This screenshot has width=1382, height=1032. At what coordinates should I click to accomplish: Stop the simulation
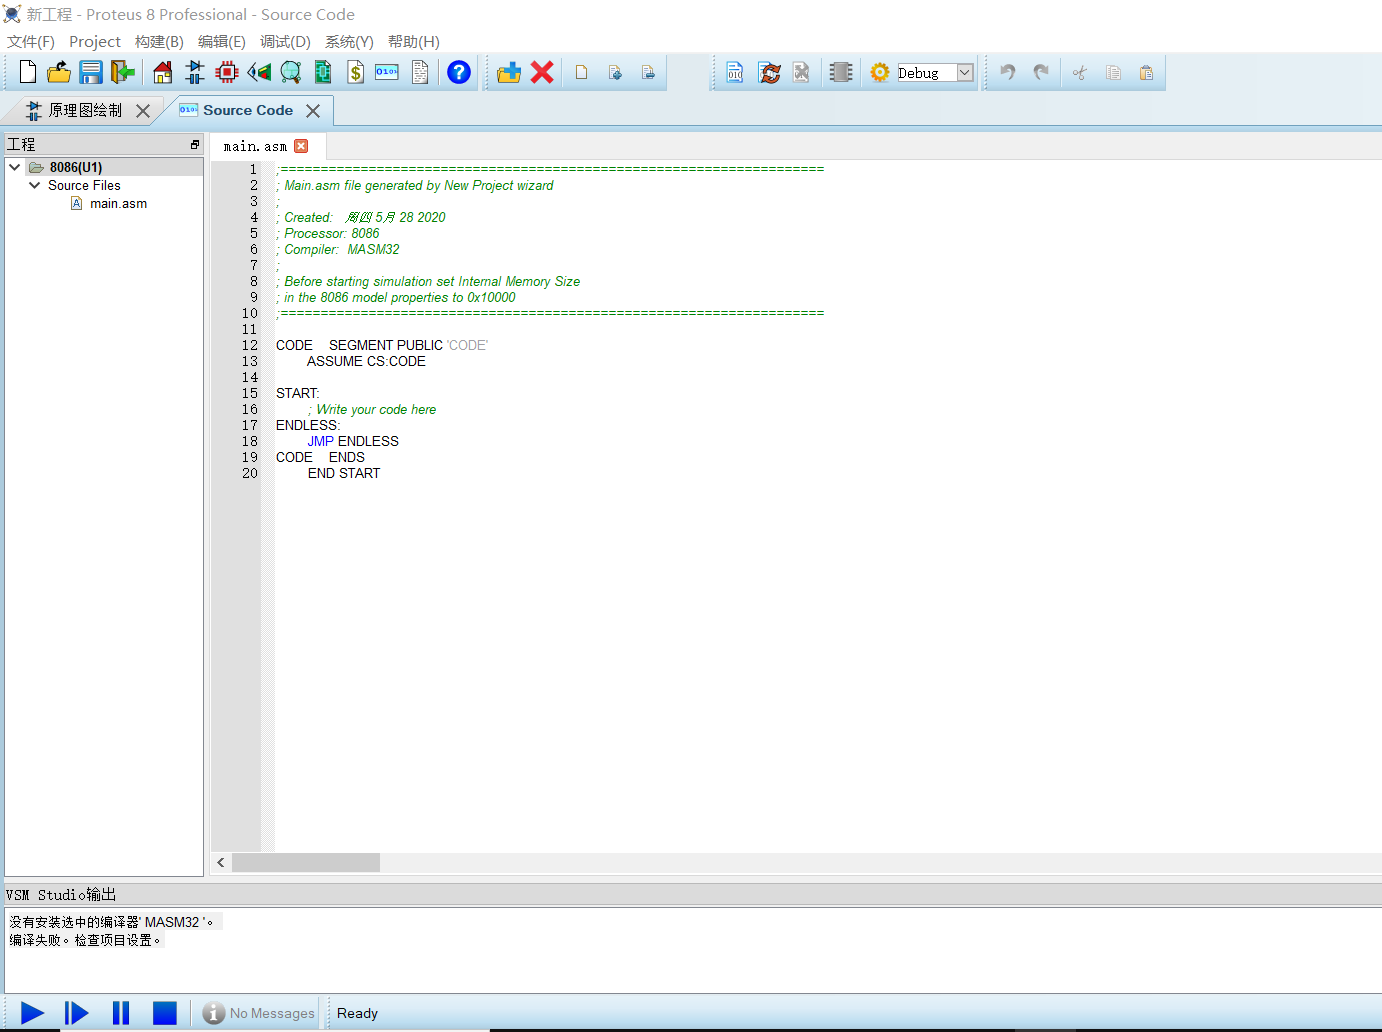[165, 1013]
